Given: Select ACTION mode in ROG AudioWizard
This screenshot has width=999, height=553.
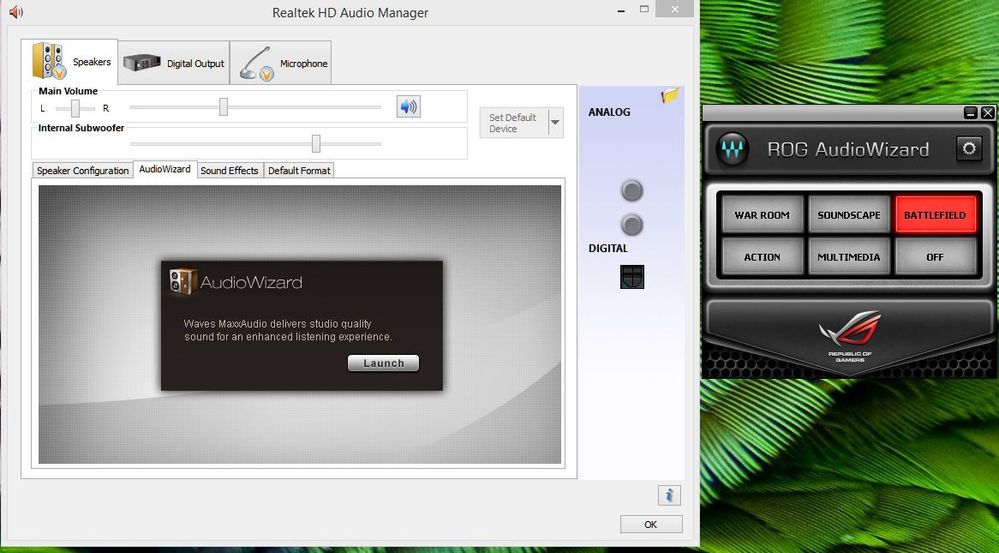Looking at the screenshot, I should pos(762,257).
